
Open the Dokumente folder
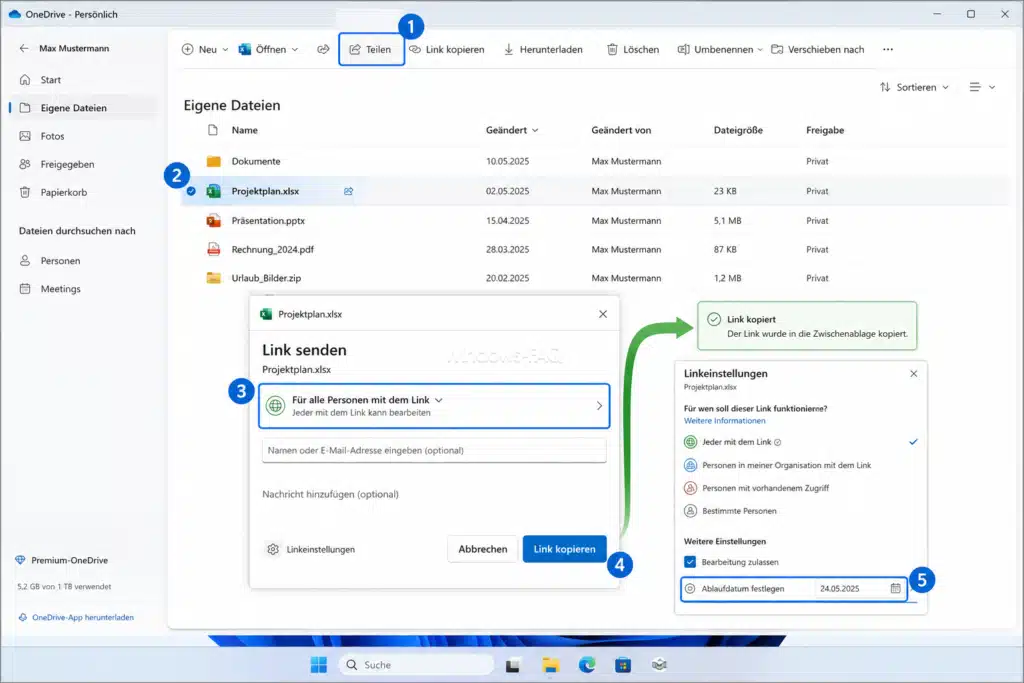[x=256, y=161]
